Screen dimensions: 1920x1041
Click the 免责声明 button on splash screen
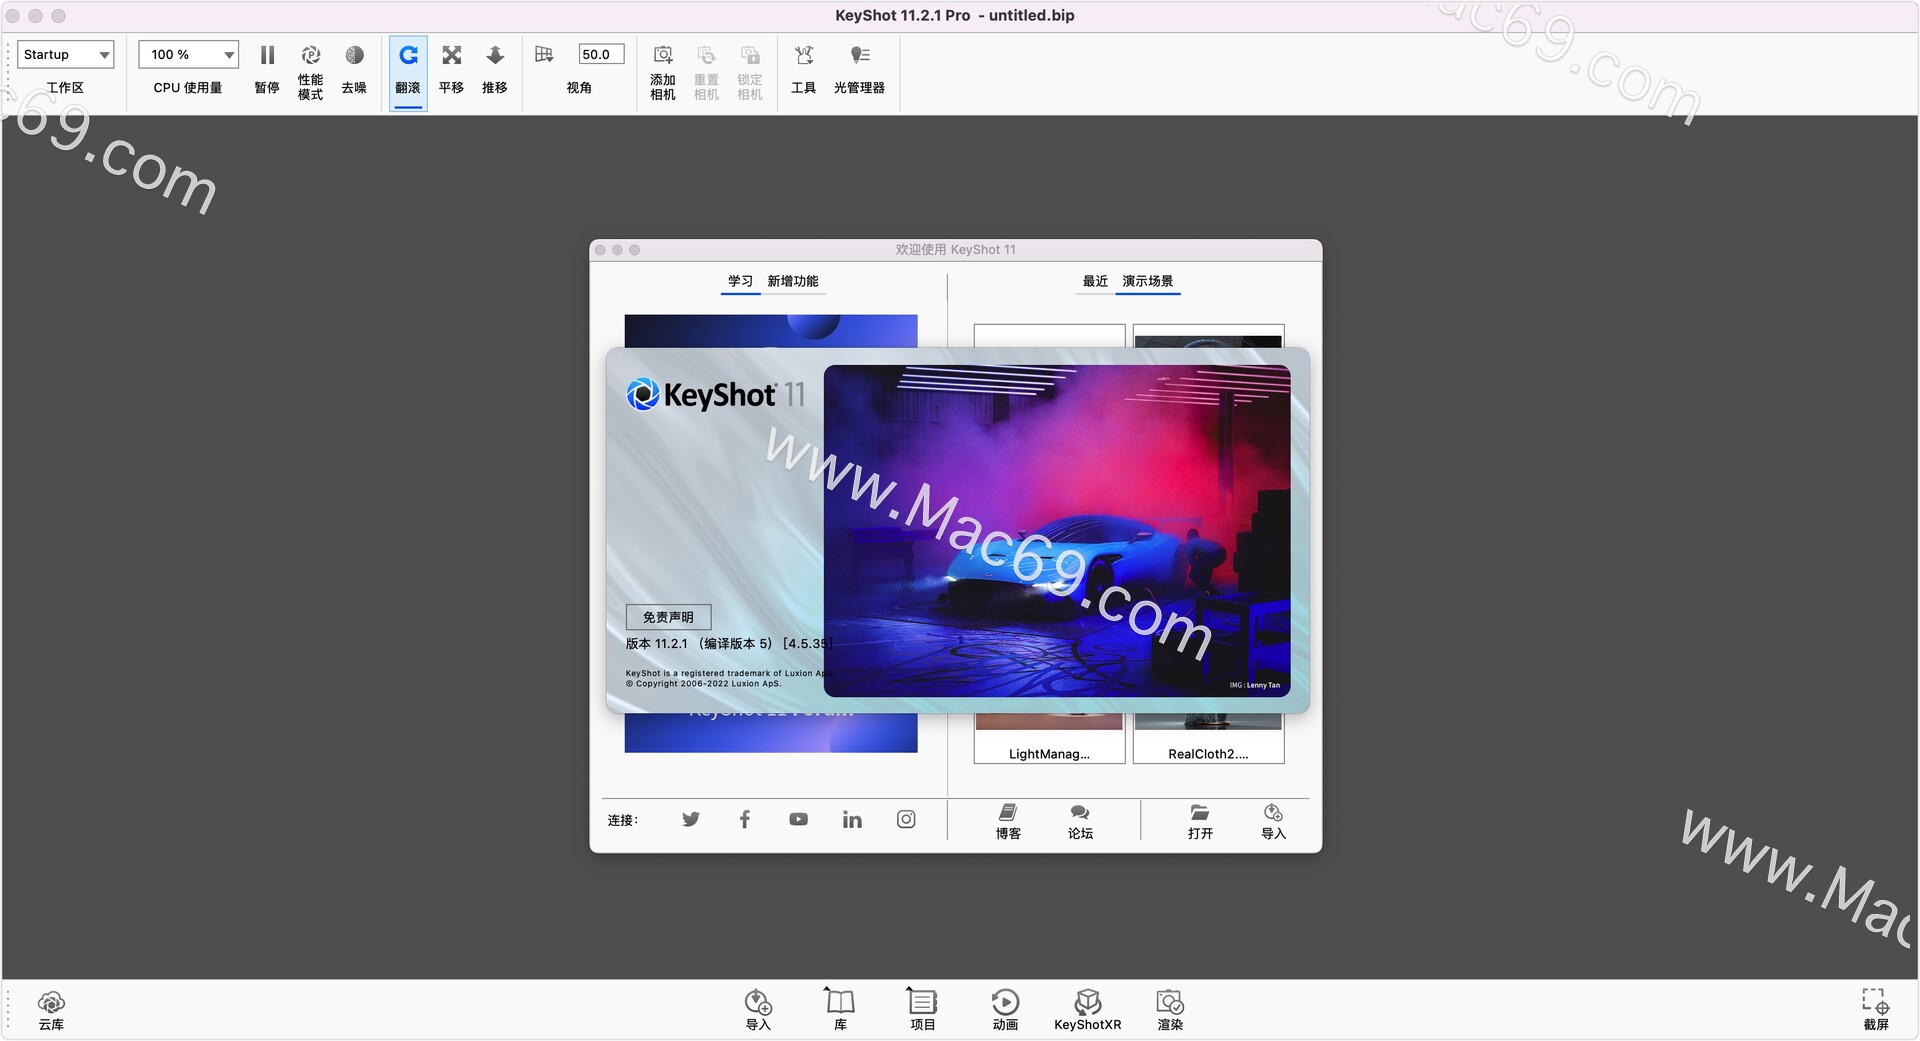click(x=669, y=617)
